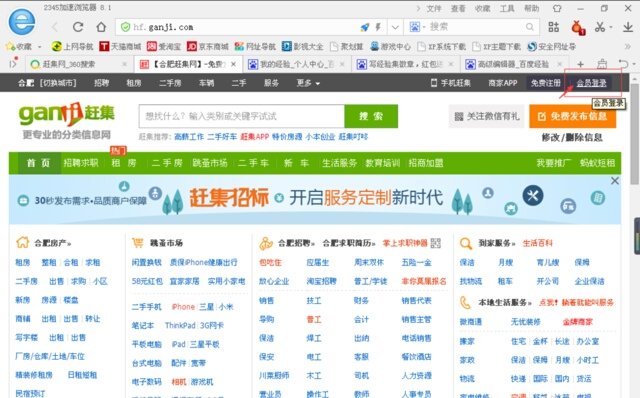
Task: Select 跳蚤市场 in green navigation bar
Action: 210,163
